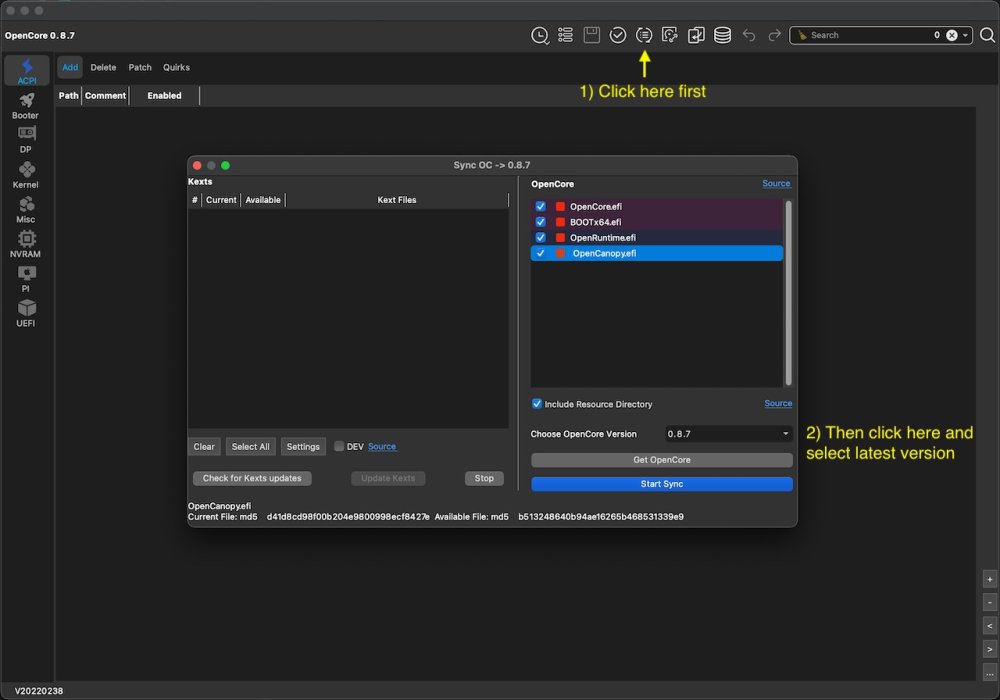
Task: Click the greater-than arrow button
Action: pos(989,649)
